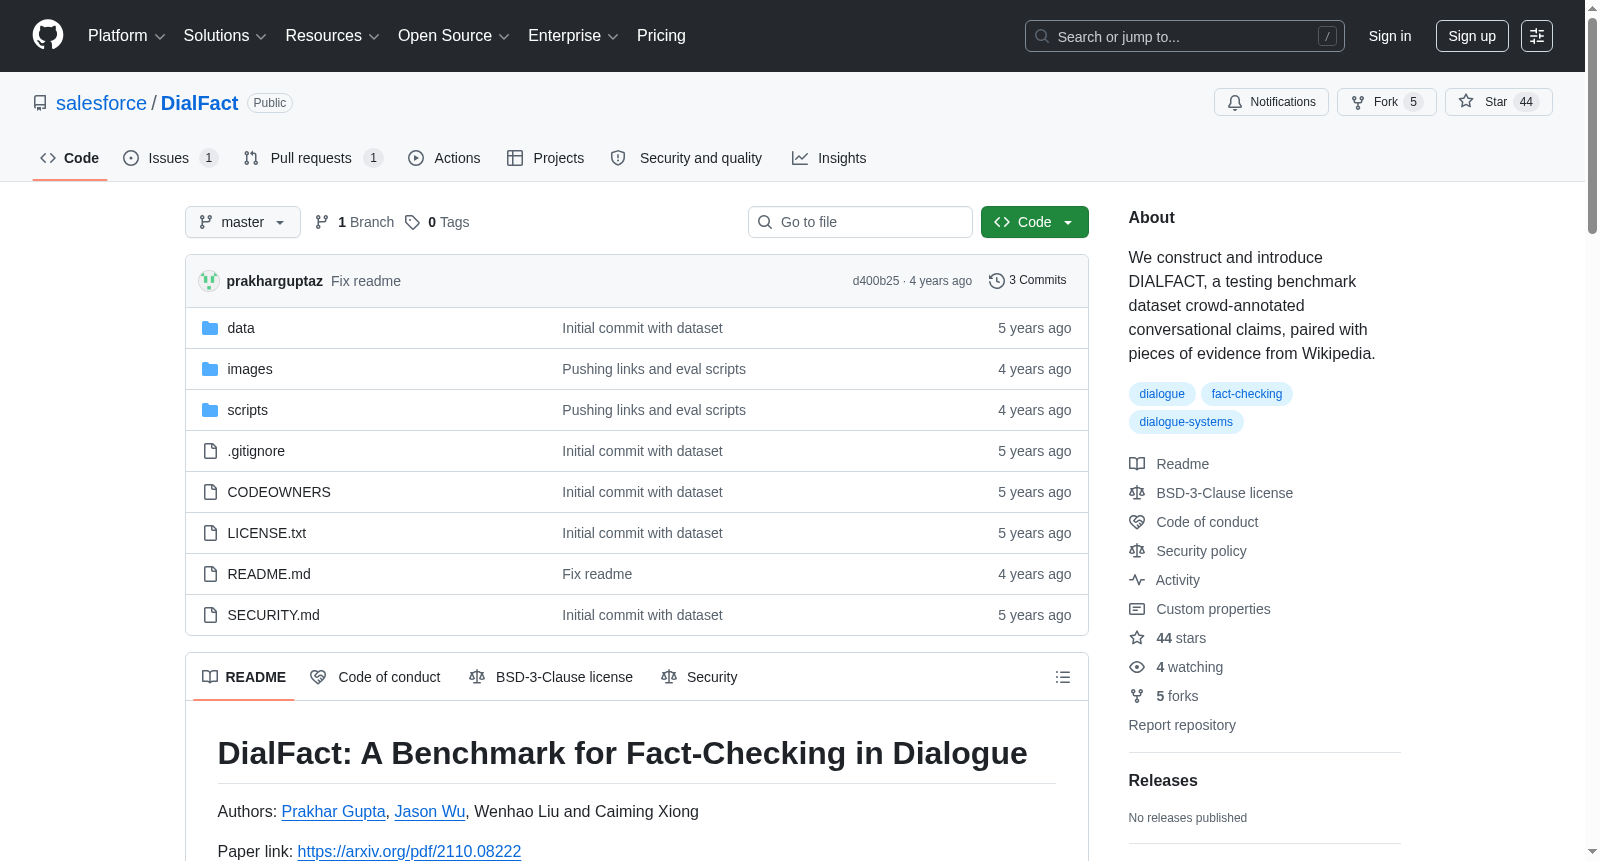Click the Sign up button
Viewport: 1600px width, 861px height.
[x=1472, y=36]
